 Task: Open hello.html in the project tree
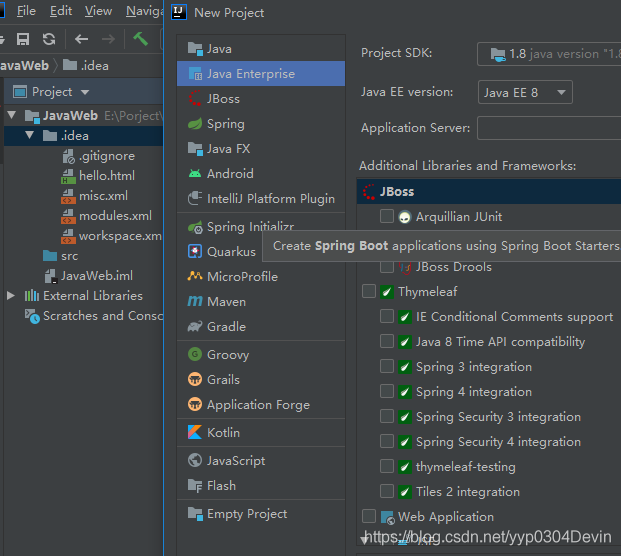click(106, 176)
